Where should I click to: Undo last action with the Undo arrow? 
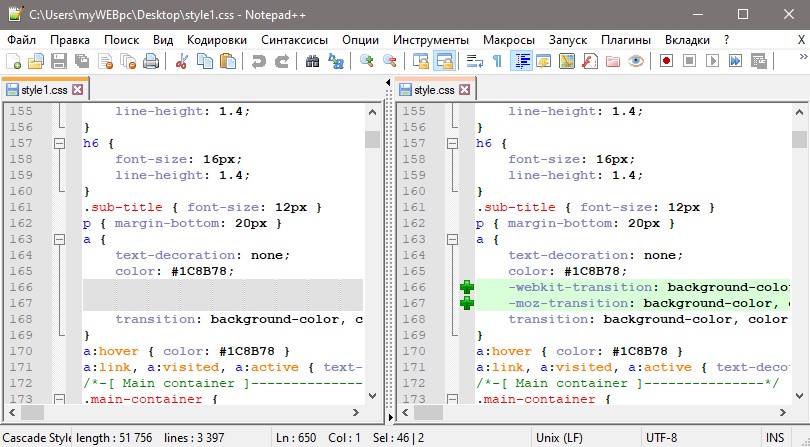coord(258,61)
